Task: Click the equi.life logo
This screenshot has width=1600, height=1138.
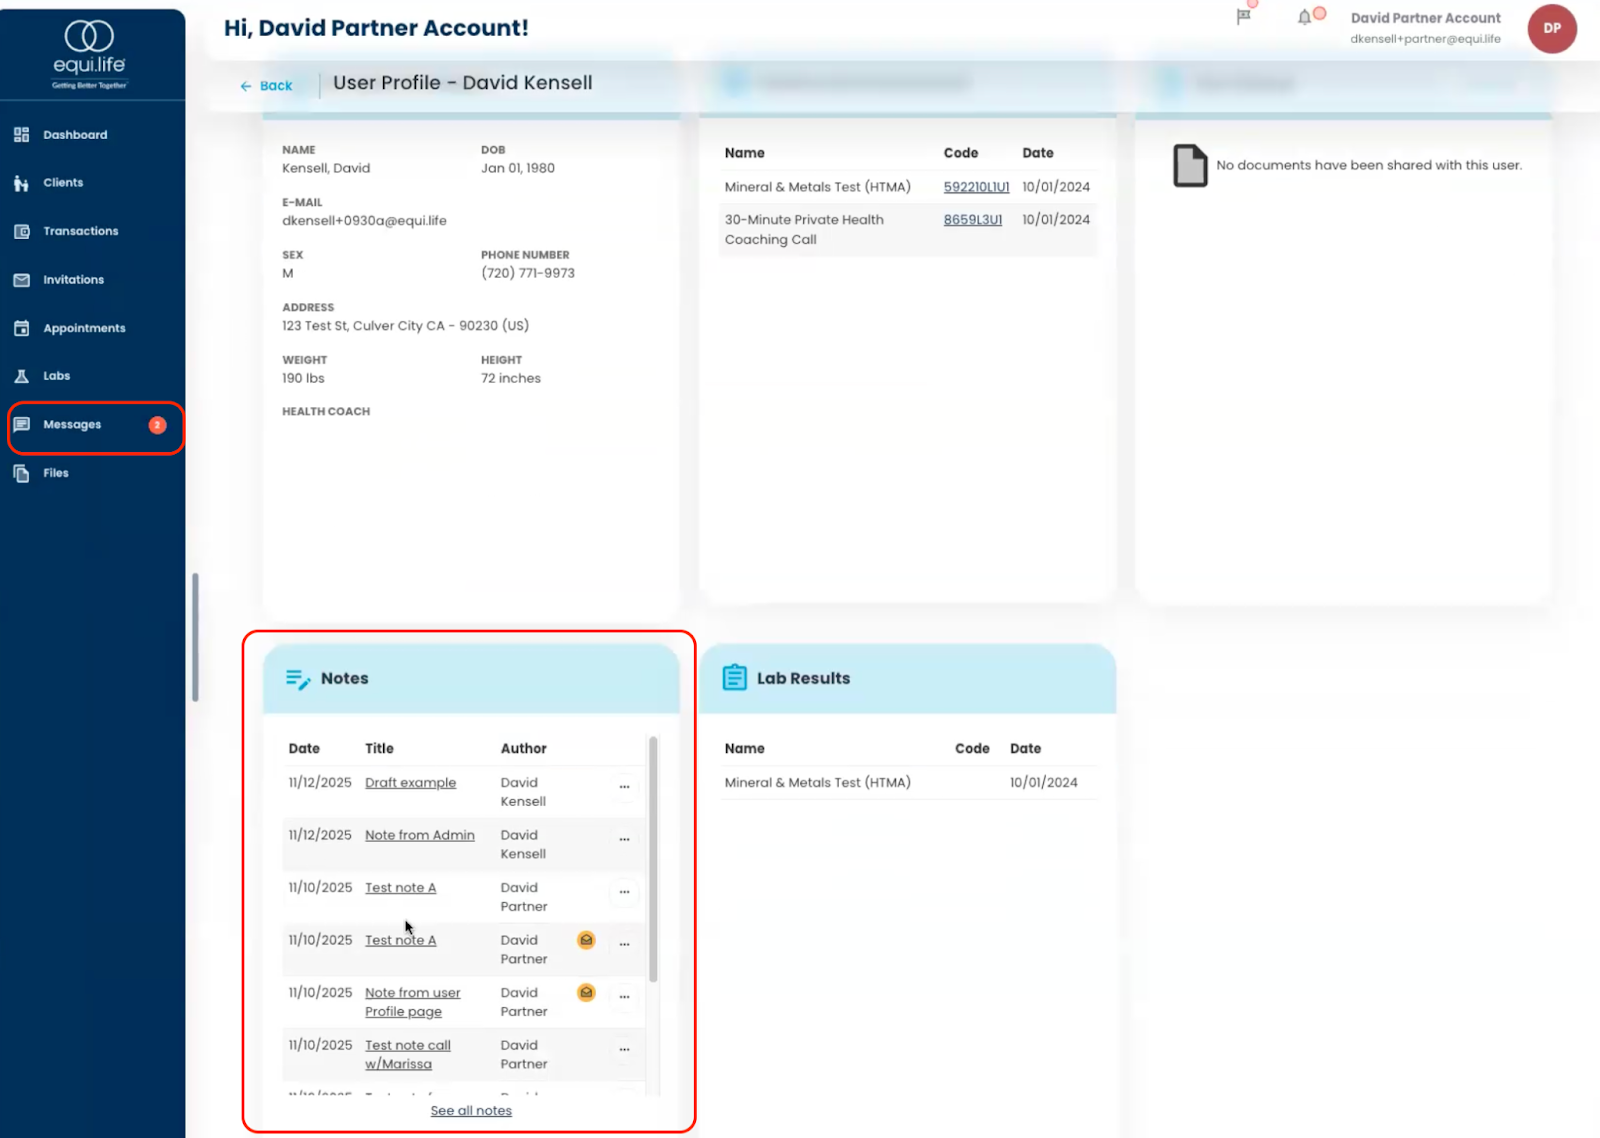Action: point(89,54)
